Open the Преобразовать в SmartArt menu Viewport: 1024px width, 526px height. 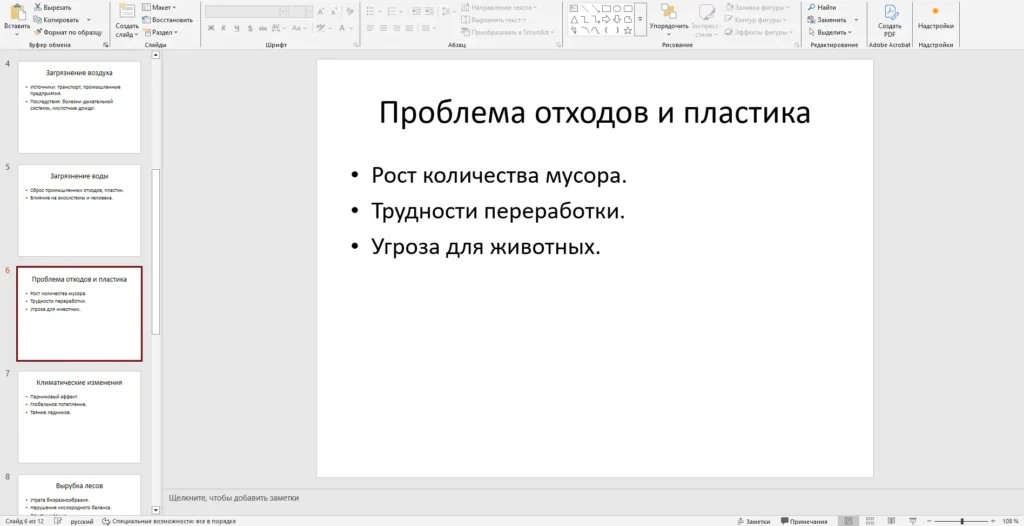click(507, 32)
